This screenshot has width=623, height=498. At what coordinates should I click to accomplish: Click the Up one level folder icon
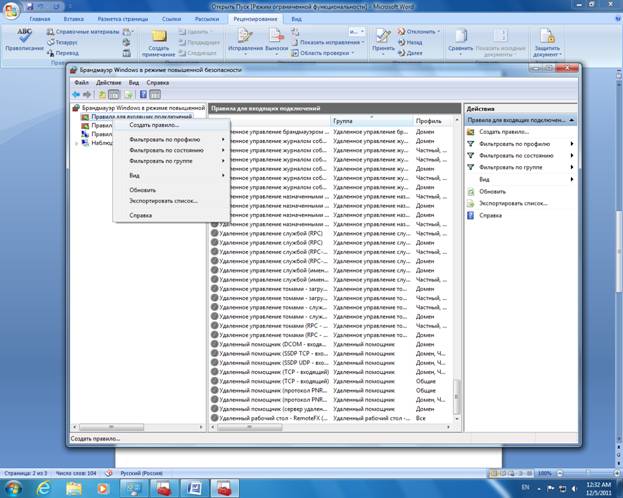point(102,95)
